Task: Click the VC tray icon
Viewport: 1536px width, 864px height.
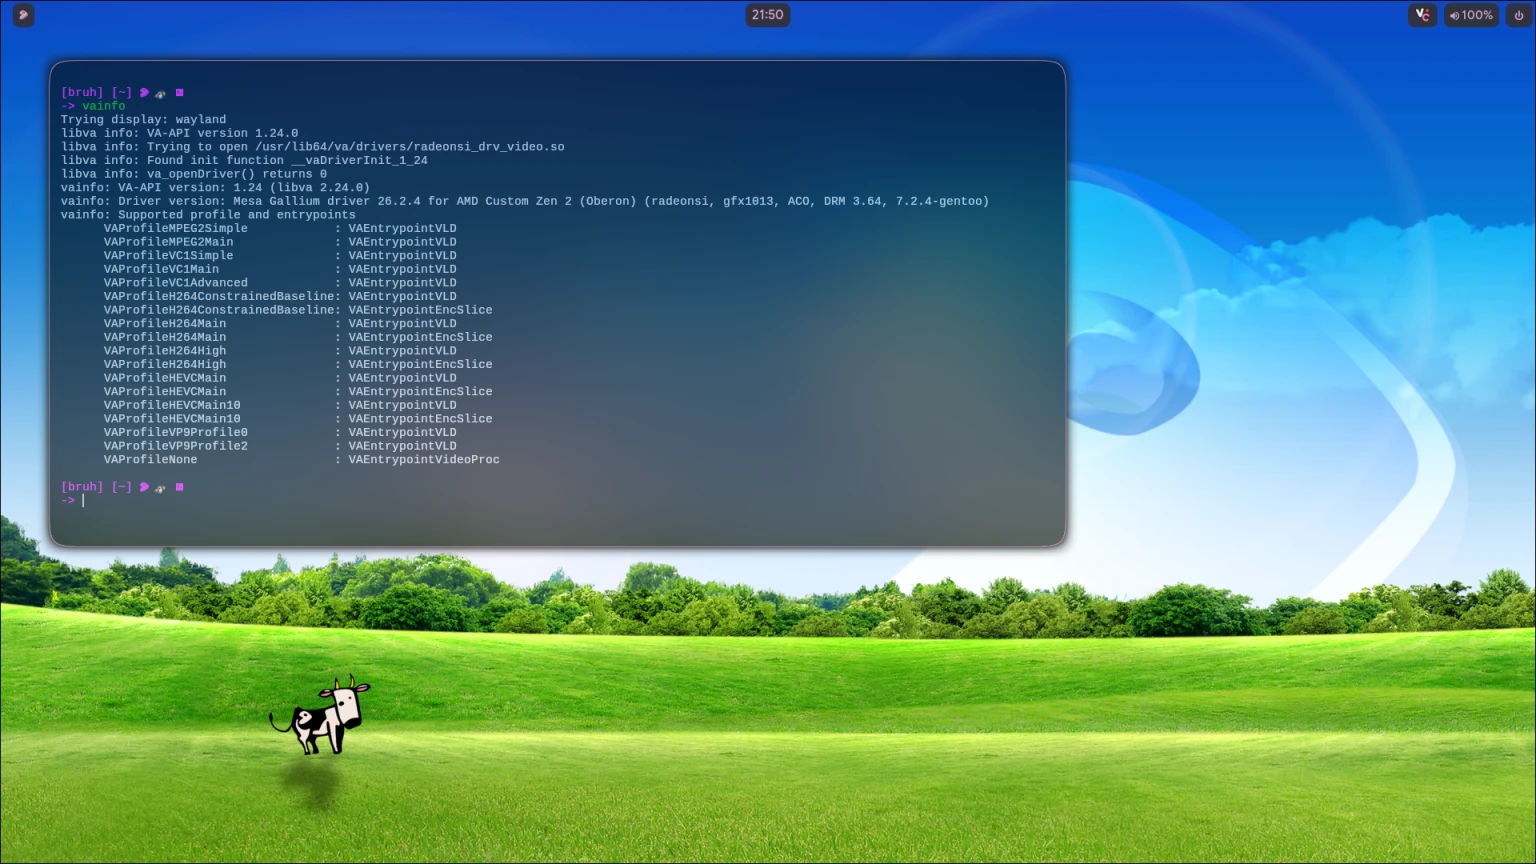Action: (x=1422, y=15)
